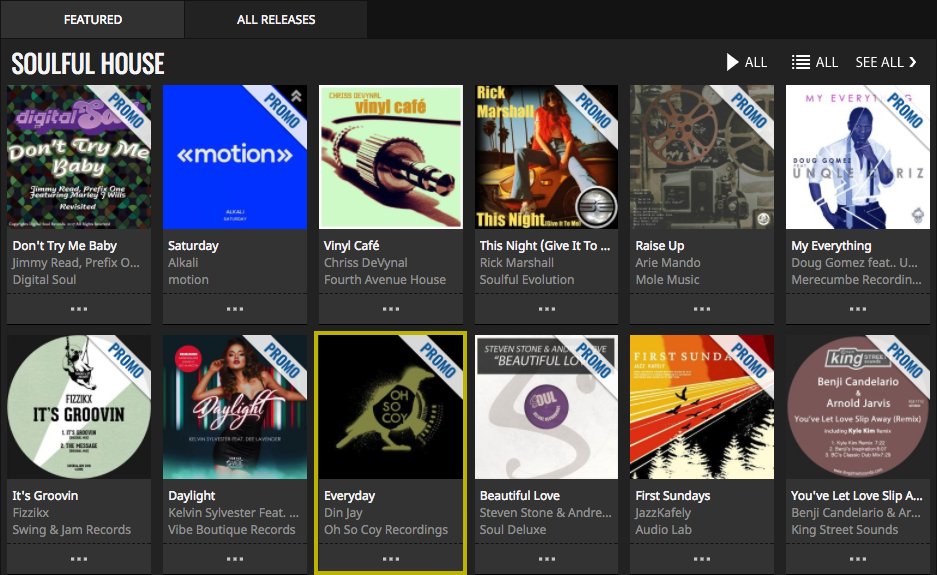Viewport: 937px width, 575px height.
Task: Open the It's Groovin release title
Action: tap(45, 496)
